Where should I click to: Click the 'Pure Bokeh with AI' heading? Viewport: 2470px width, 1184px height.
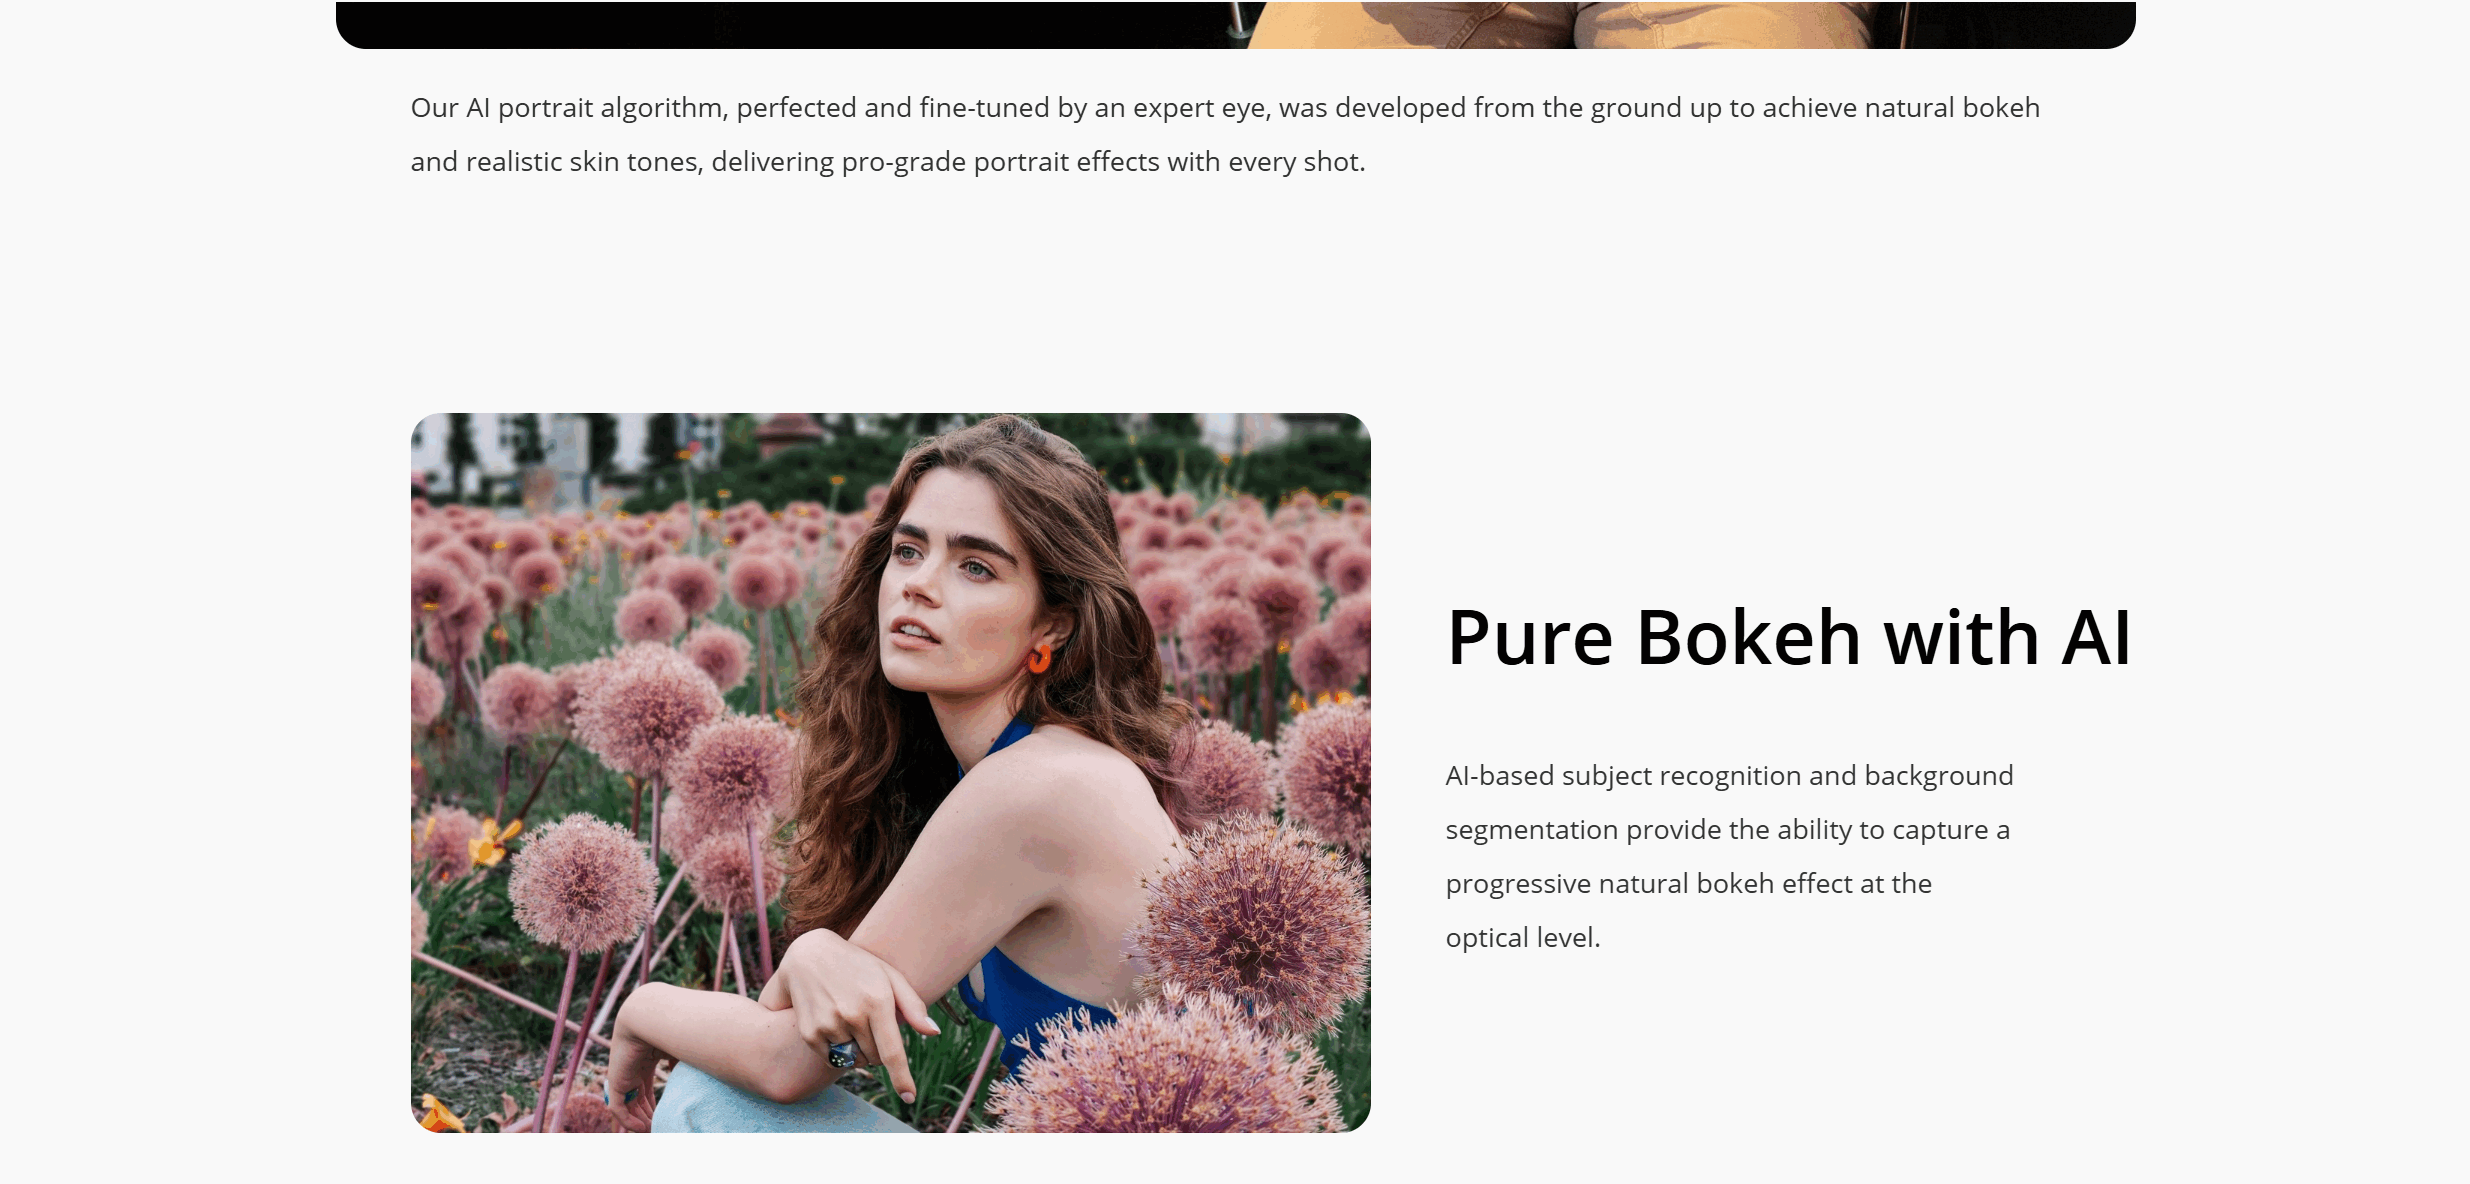tap(1789, 637)
